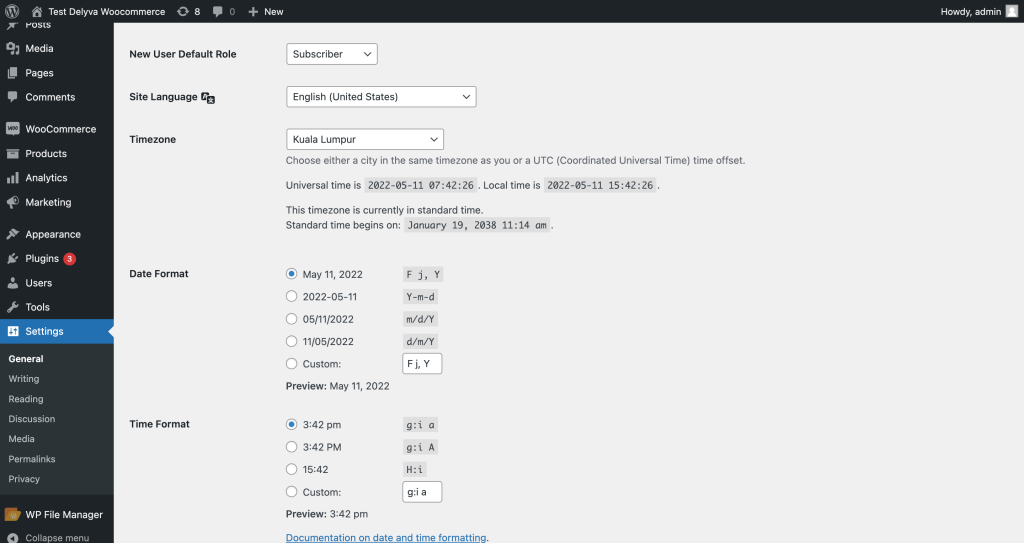1024x543 pixels.
Task: Open the comments bubble icon in the admin bar
Action: (x=217, y=12)
